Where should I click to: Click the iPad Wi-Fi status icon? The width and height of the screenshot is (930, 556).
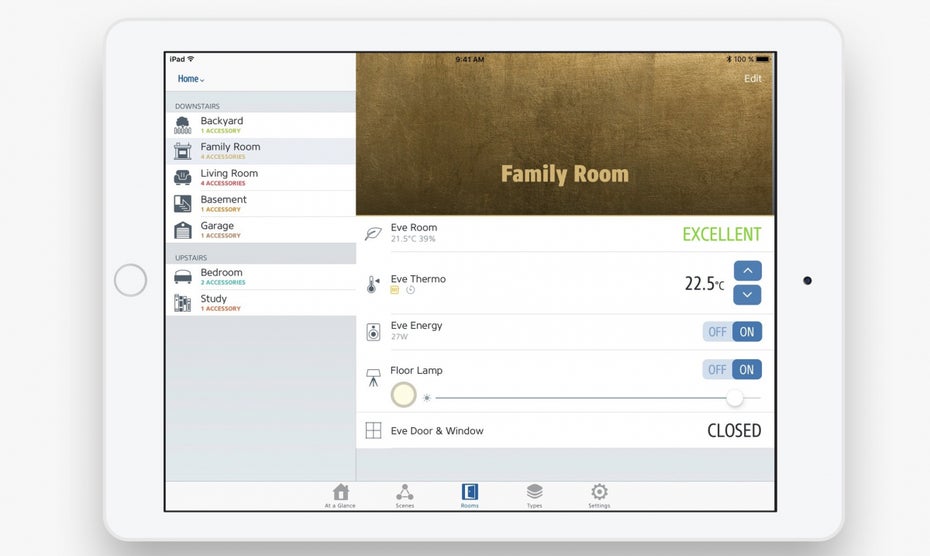(x=190, y=59)
